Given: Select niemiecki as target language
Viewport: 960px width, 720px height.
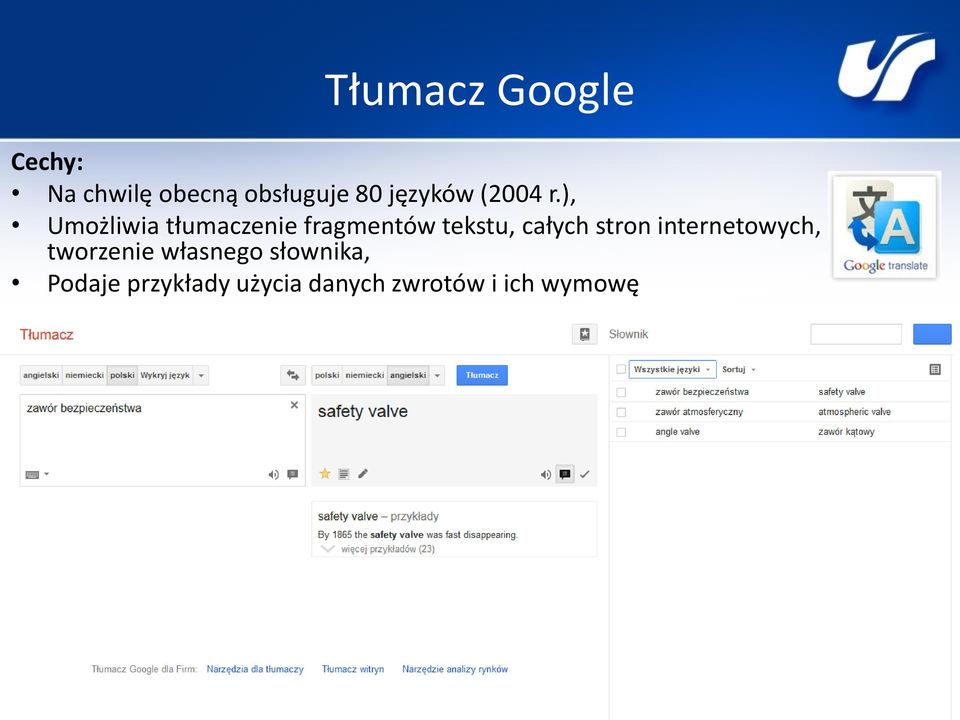Looking at the screenshot, I should [x=364, y=375].
